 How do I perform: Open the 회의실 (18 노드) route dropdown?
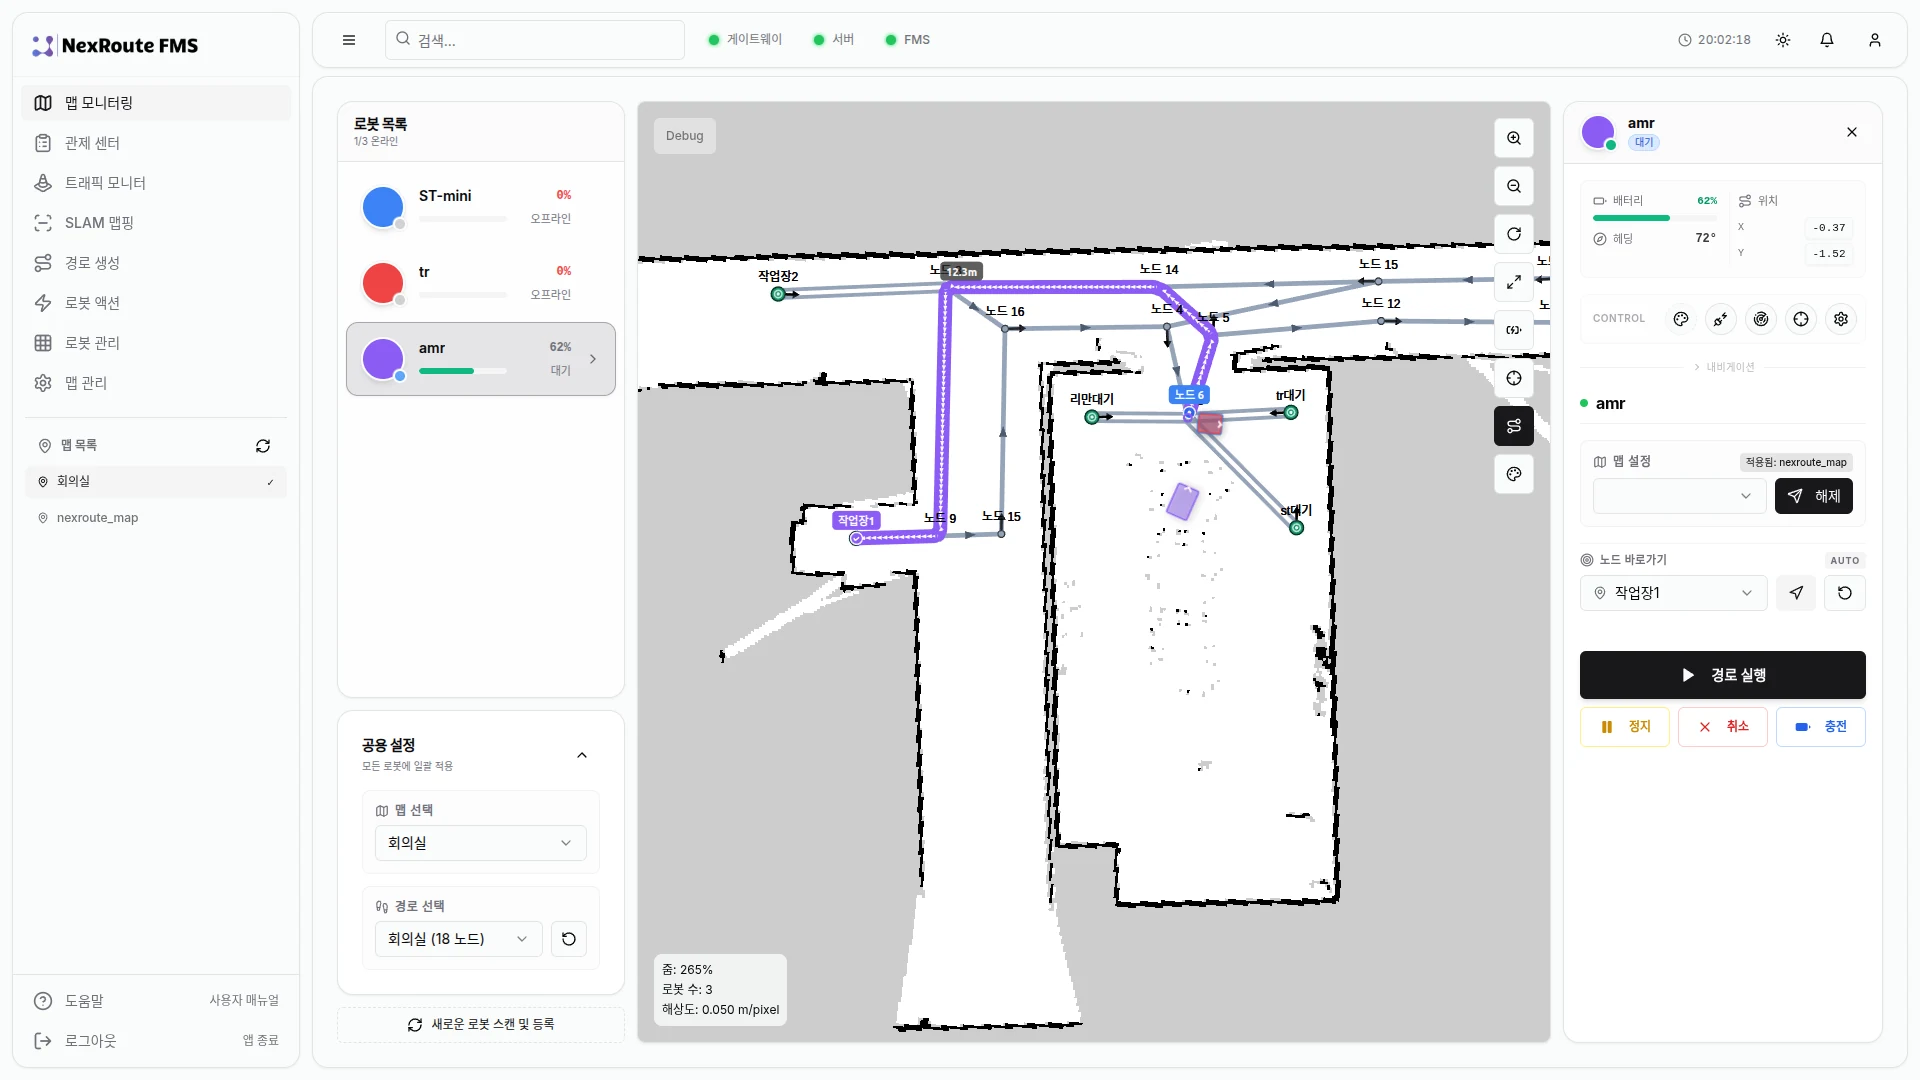pyautogui.click(x=459, y=939)
